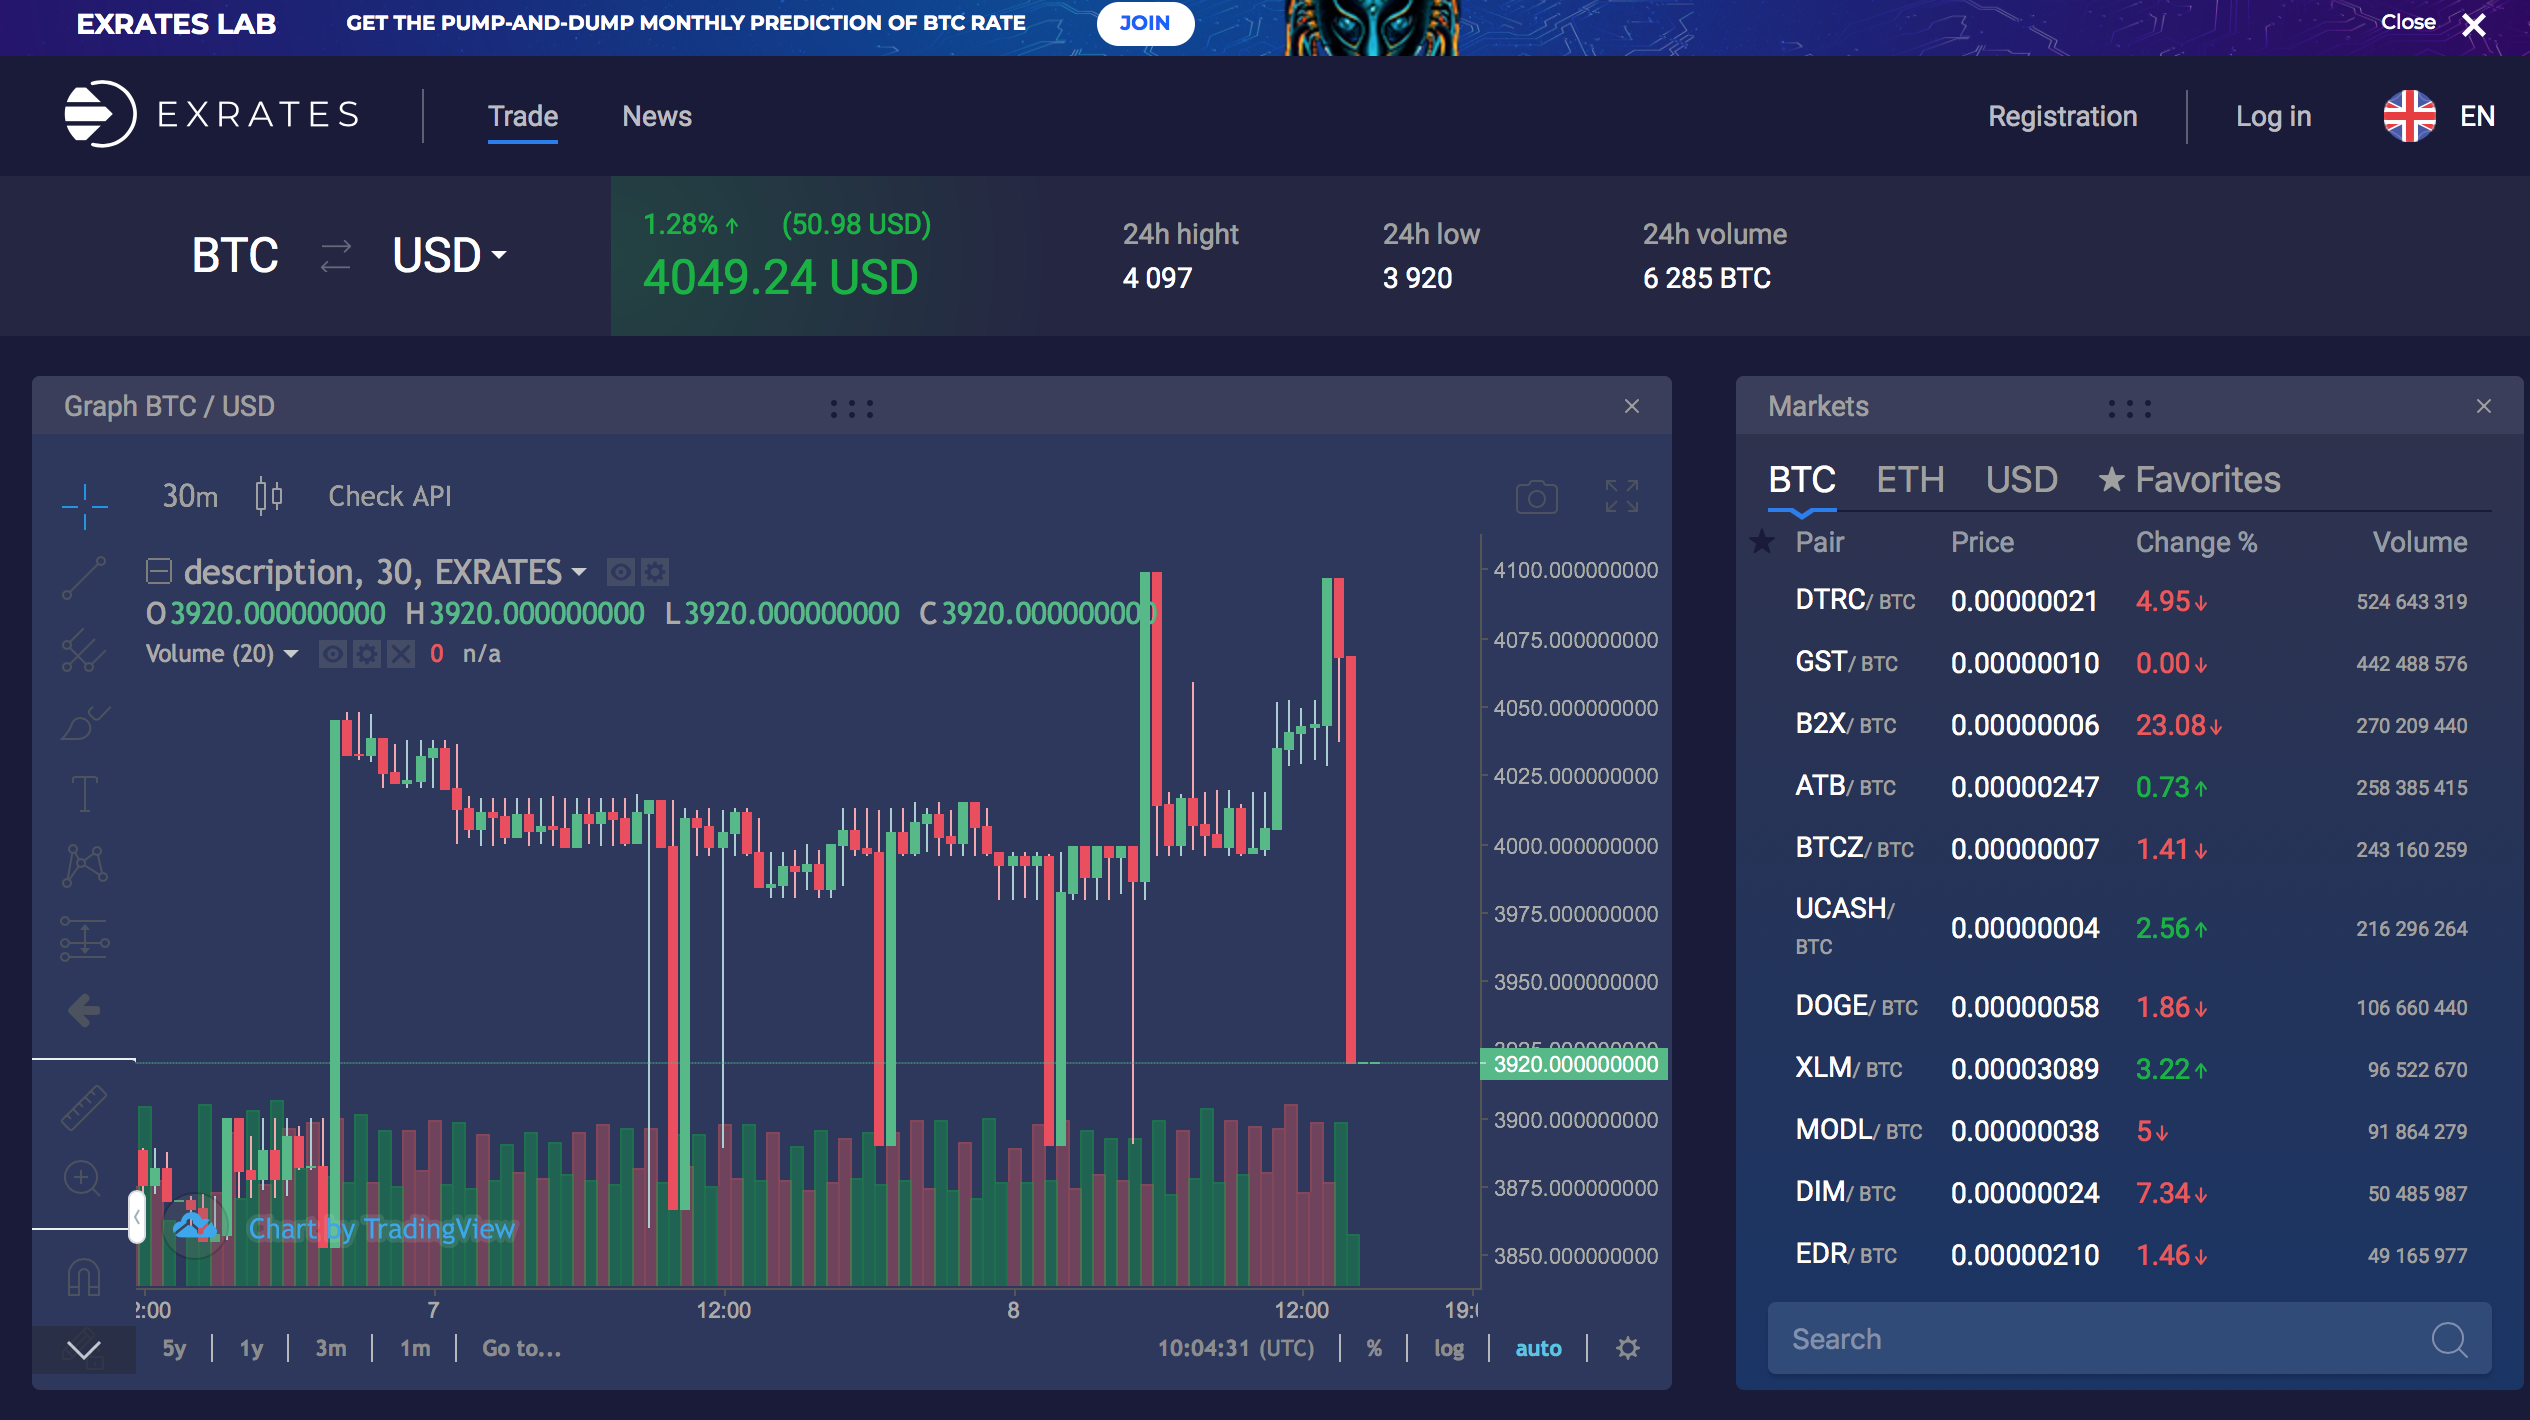Open the News navigation tab

(657, 116)
